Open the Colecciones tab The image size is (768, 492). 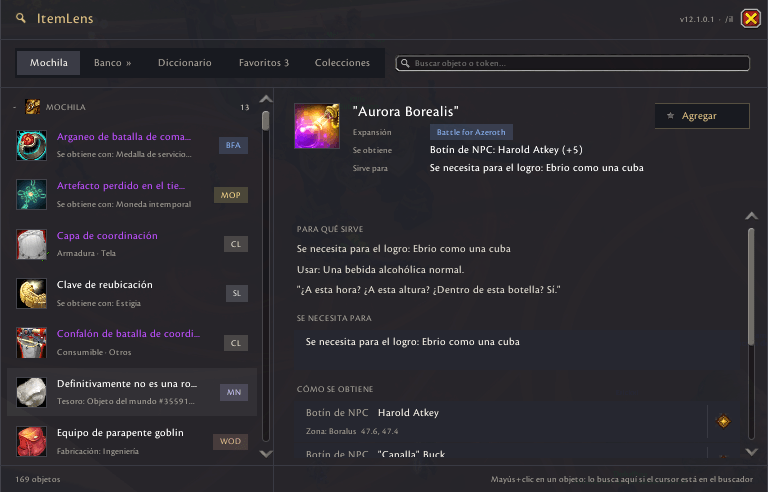click(342, 63)
